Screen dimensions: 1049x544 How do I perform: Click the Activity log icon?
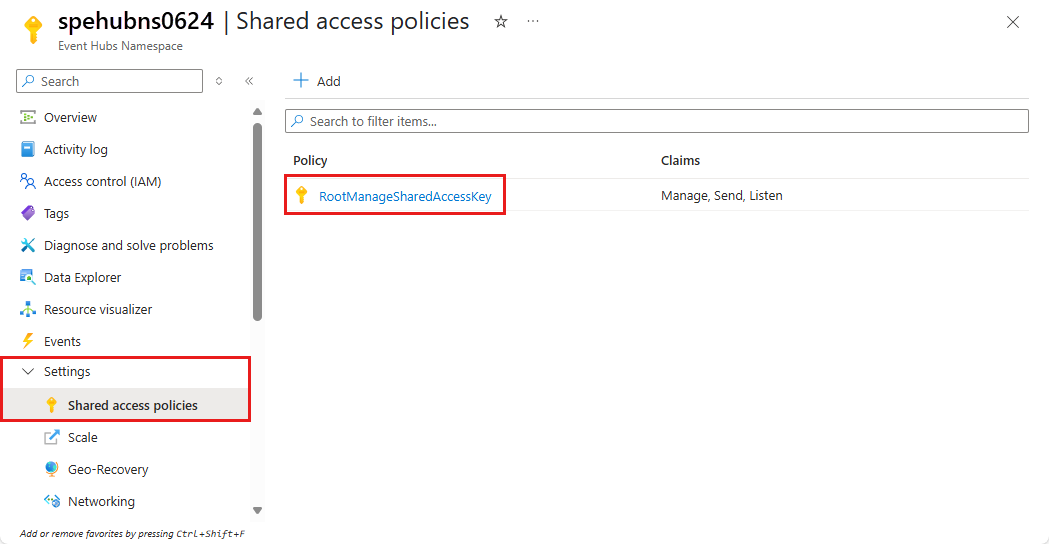pyautogui.click(x=28, y=150)
